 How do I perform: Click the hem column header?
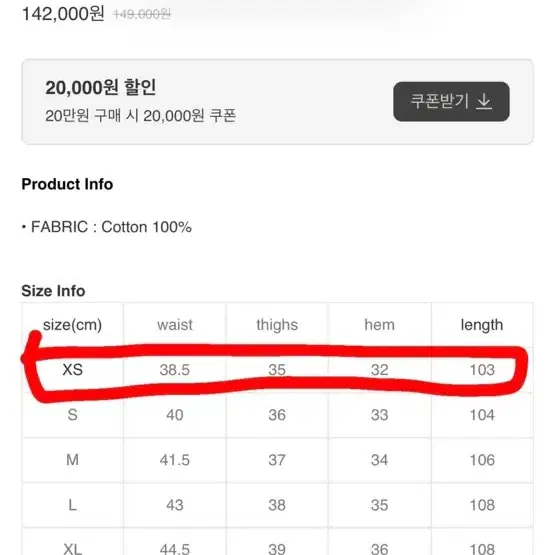pos(379,325)
